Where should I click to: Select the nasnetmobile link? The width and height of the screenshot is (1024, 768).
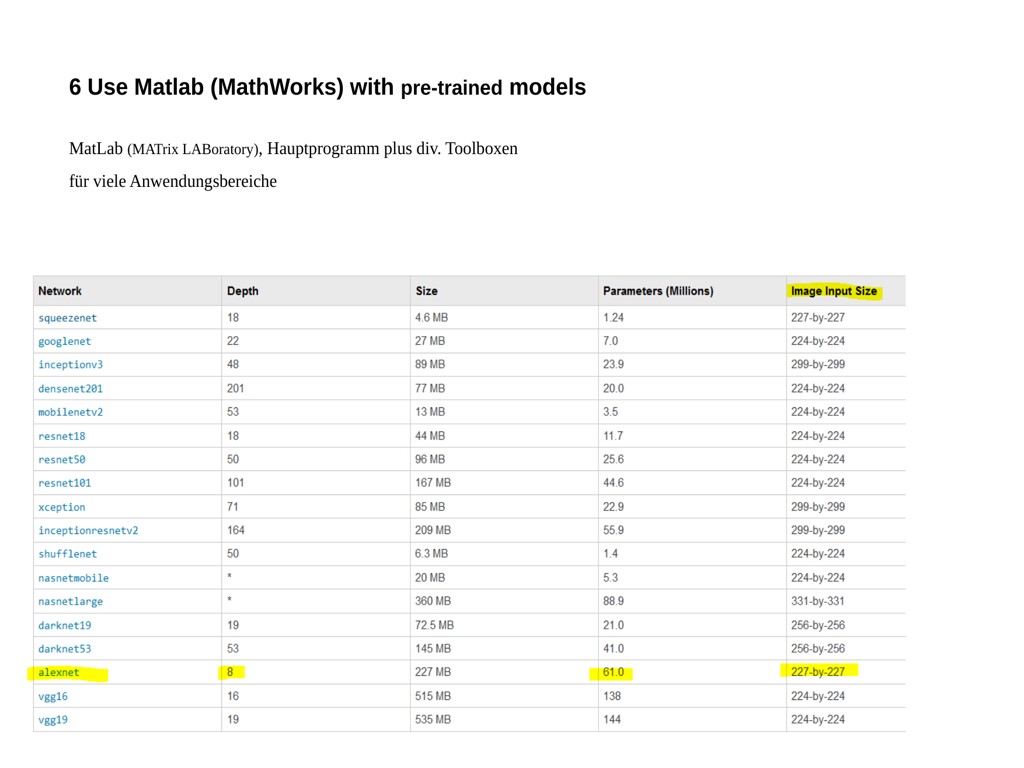click(73, 578)
